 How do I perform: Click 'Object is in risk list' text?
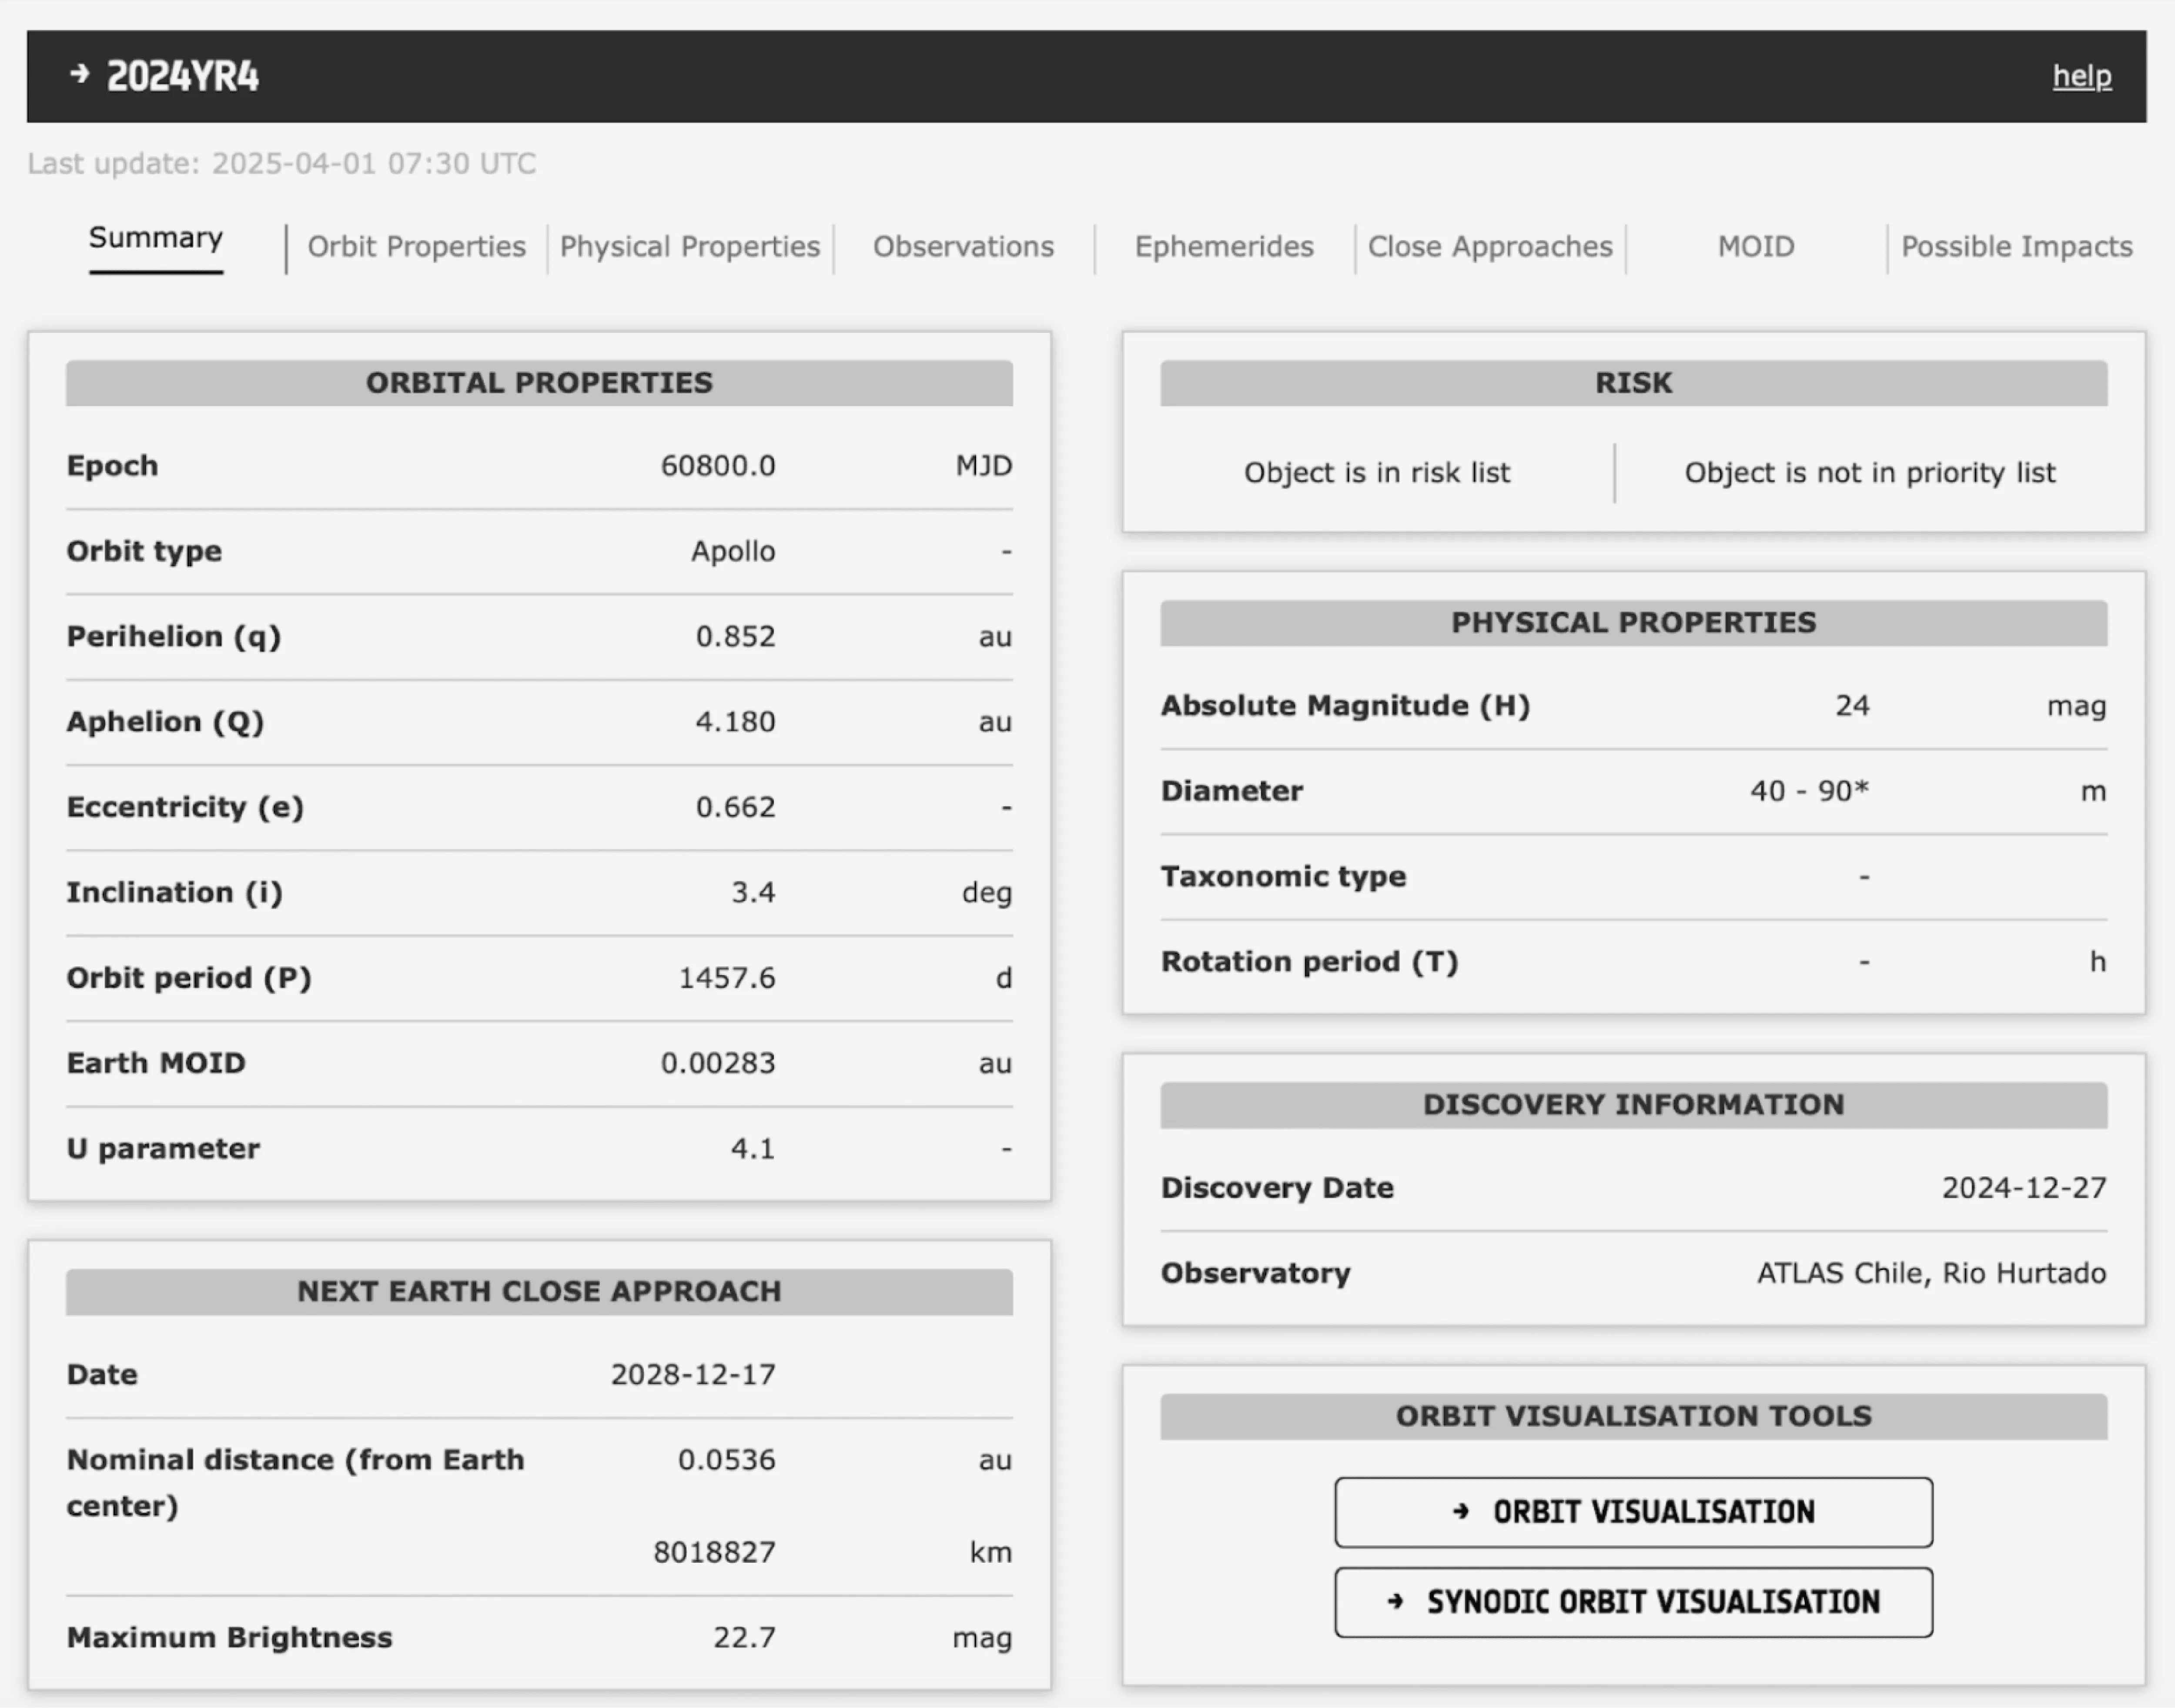[1377, 473]
